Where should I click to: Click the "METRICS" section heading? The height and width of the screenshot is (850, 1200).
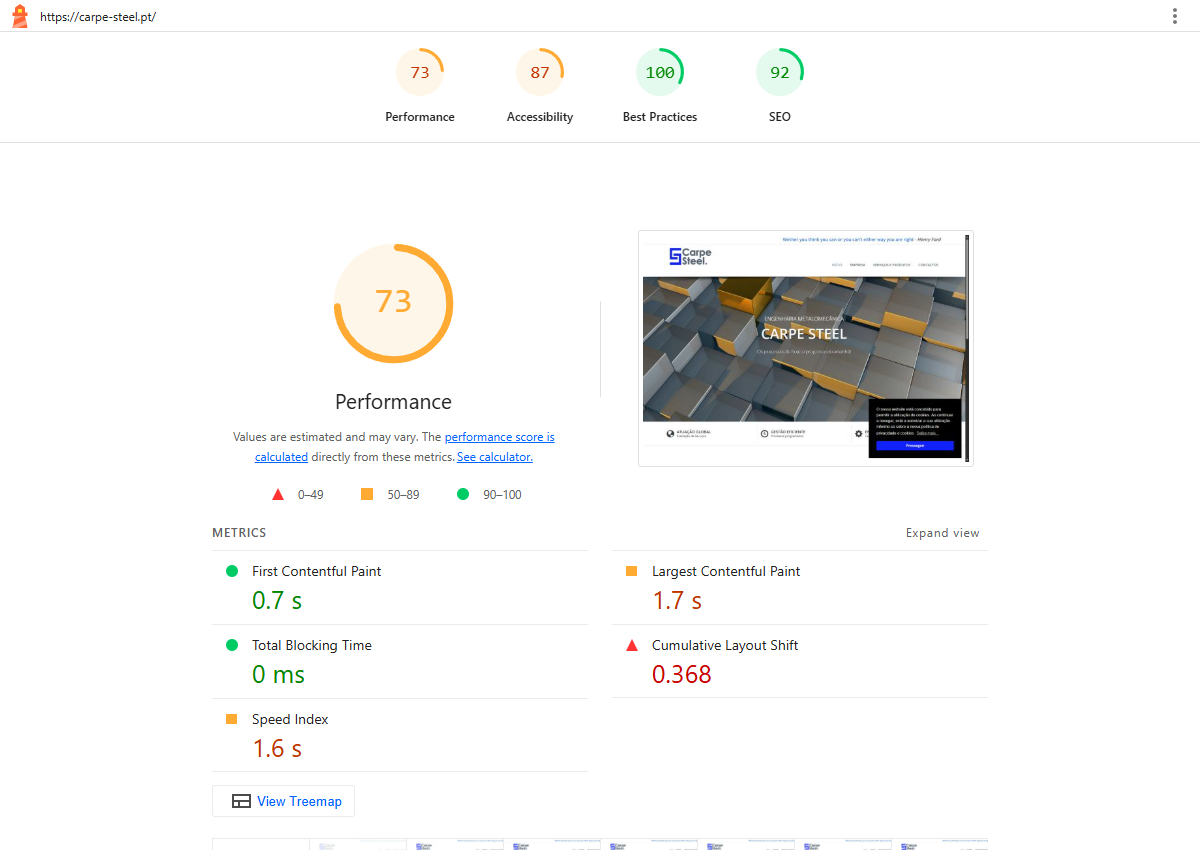pos(239,533)
